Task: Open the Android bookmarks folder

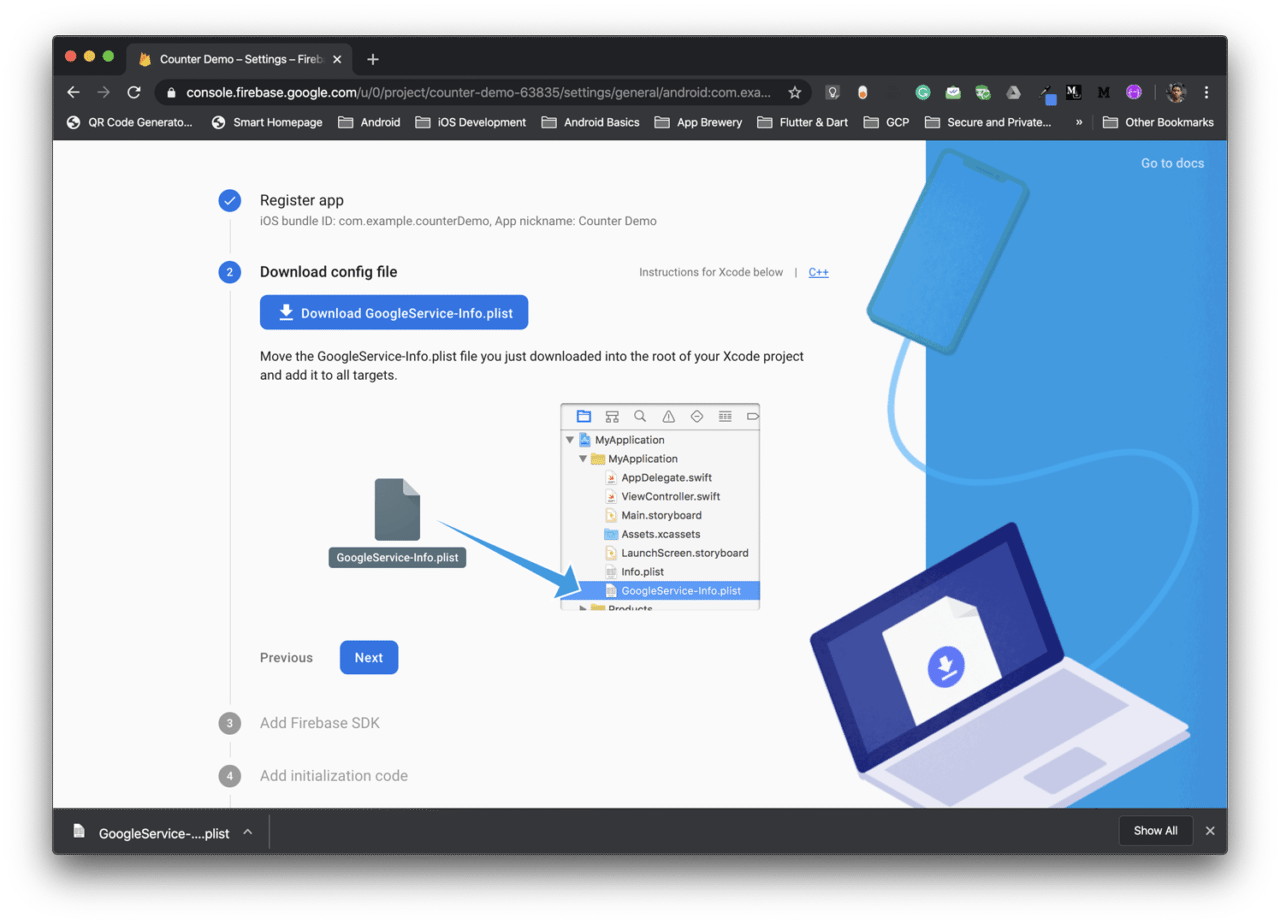Action: click(x=369, y=122)
